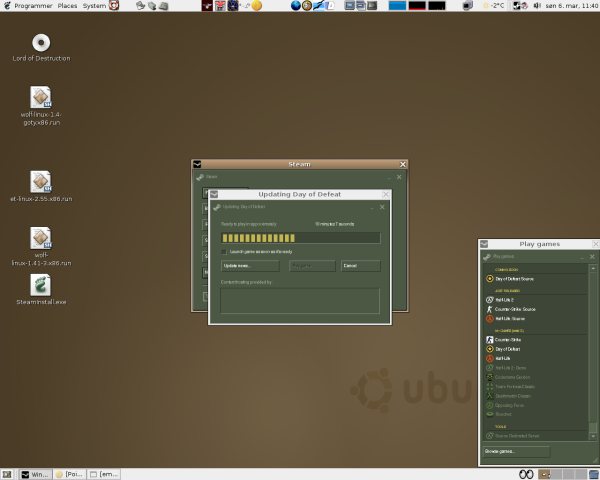Open window menu on Play games title bar
Viewport: 600px width, 480px height.
(484, 244)
